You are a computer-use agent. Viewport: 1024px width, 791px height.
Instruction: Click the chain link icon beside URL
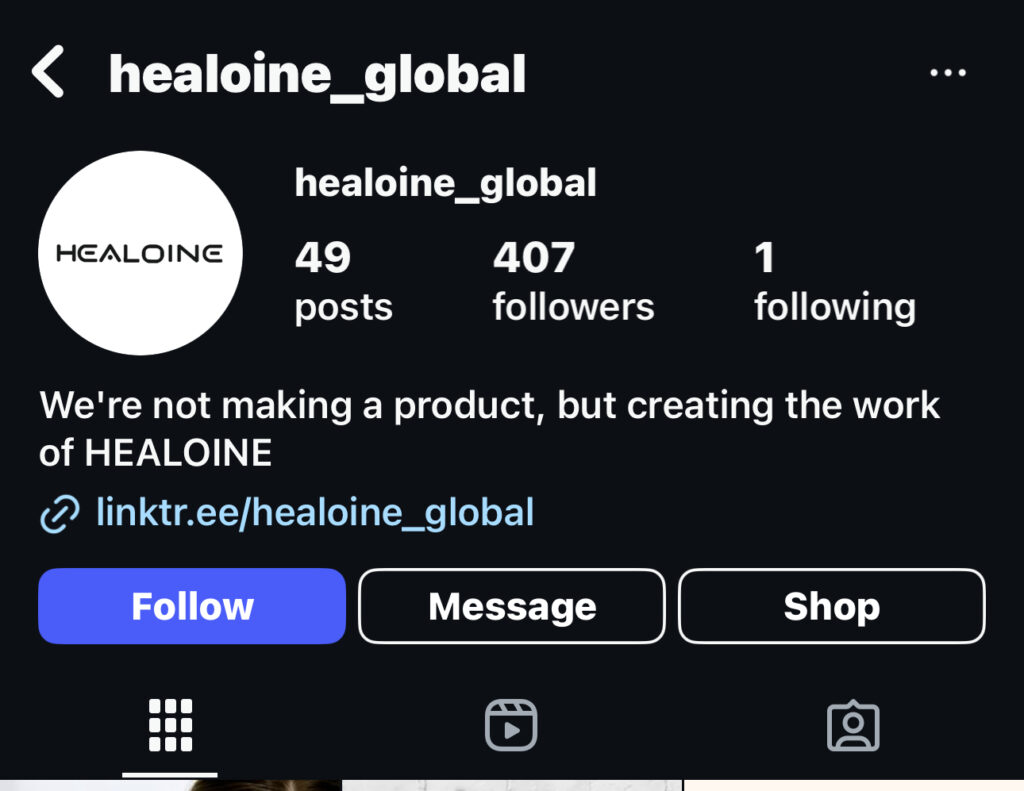click(60, 513)
